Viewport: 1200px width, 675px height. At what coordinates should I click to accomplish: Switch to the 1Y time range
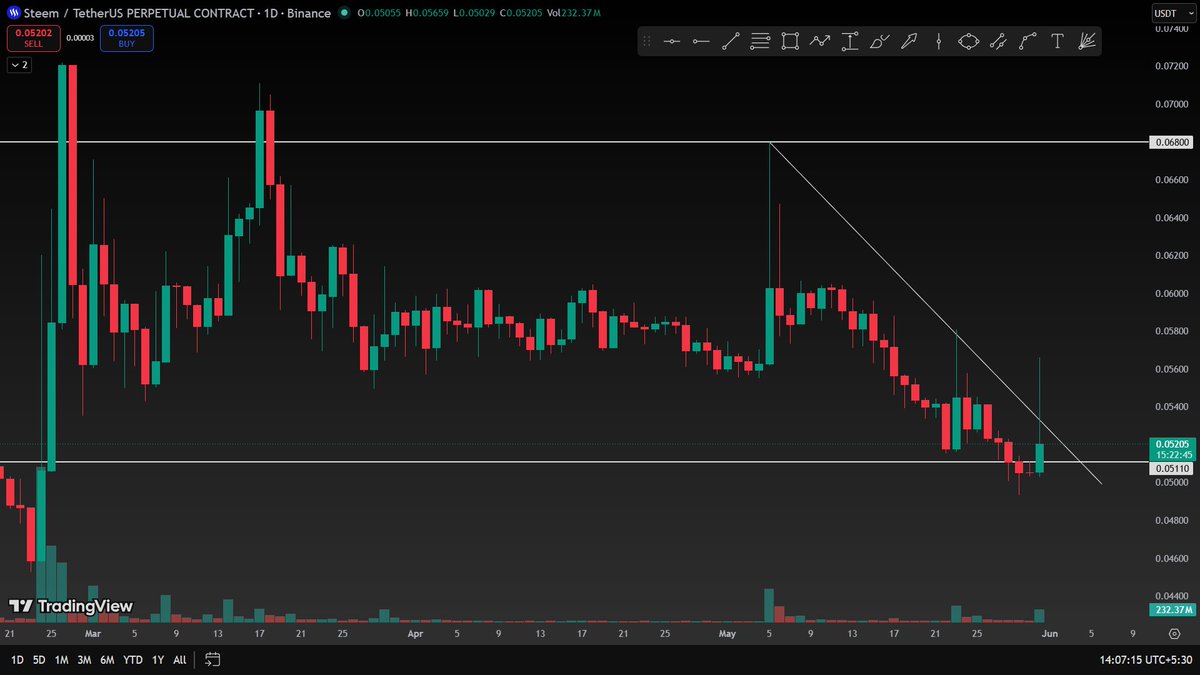[158, 659]
